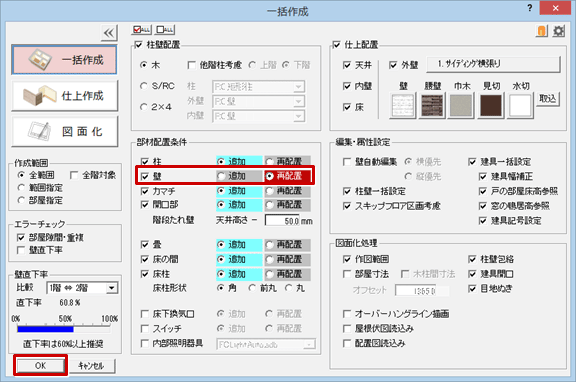Click the help question mark in the title bar
Viewport: 576px width, 382px height.
pos(529,8)
